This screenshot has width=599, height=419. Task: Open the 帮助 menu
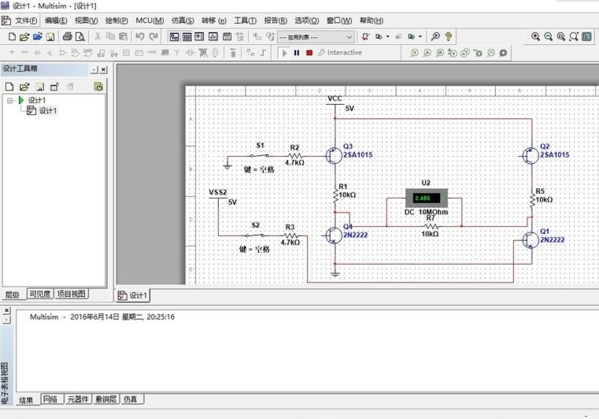click(371, 21)
